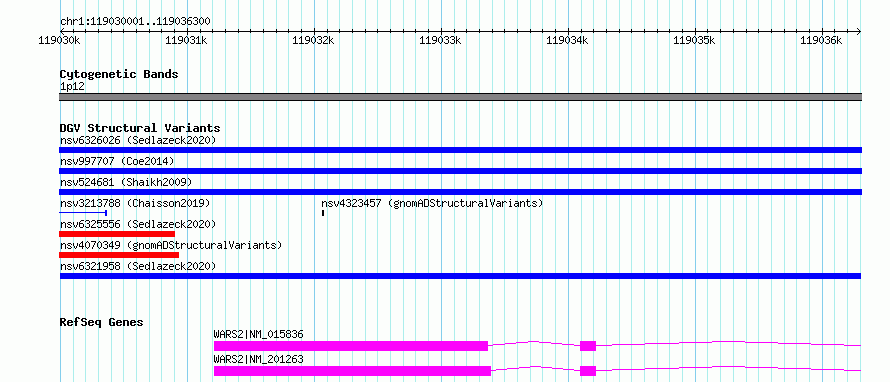
Task: Click the 119033k ruler tick label
Action: click(x=441, y=41)
